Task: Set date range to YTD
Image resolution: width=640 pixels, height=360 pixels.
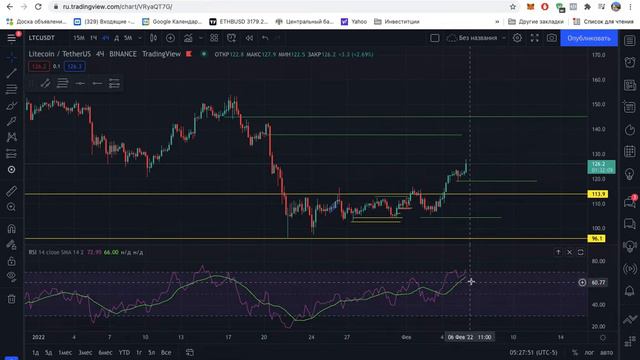Action: pos(124,353)
